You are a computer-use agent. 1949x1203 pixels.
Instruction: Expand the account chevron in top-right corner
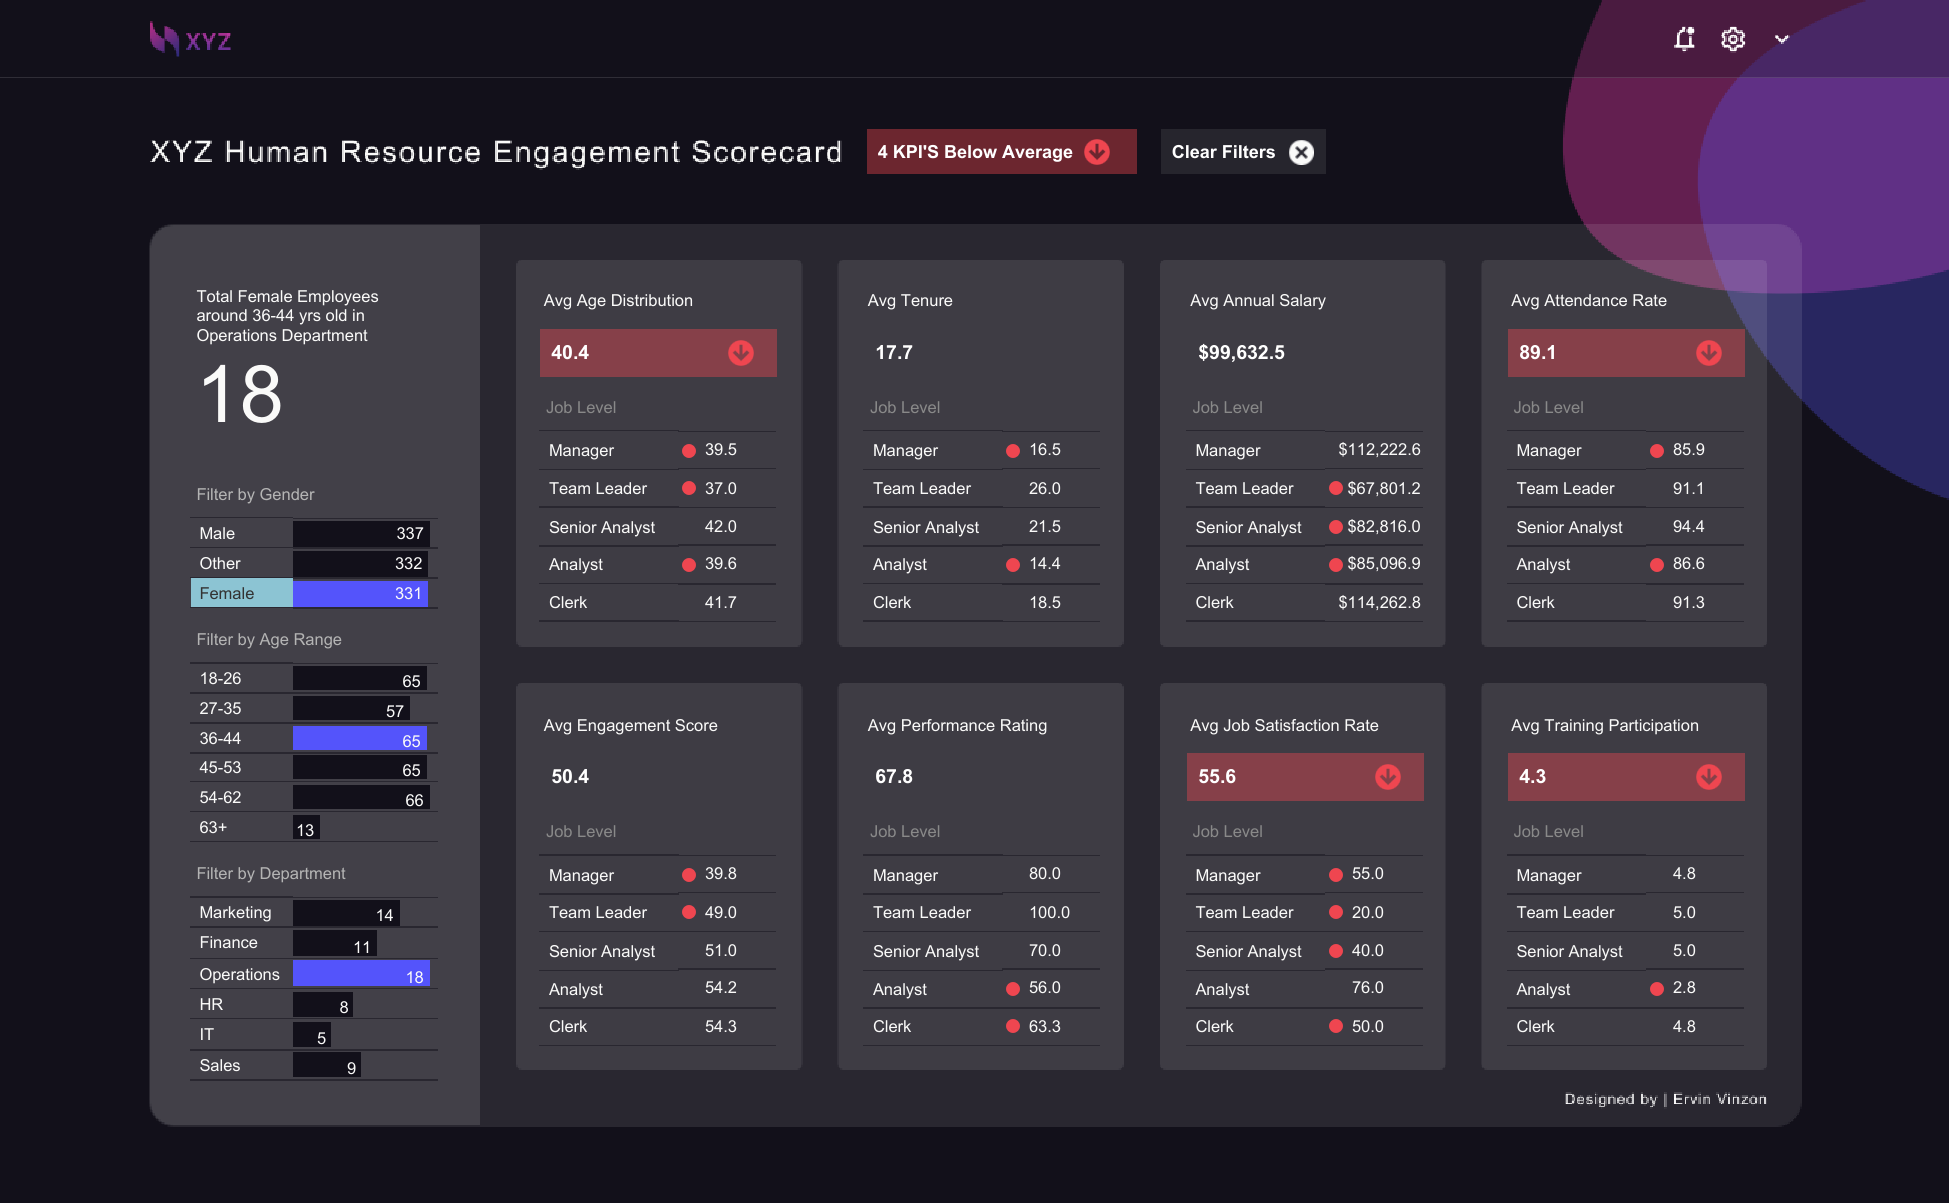pyautogui.click(x=1782, y=38)
